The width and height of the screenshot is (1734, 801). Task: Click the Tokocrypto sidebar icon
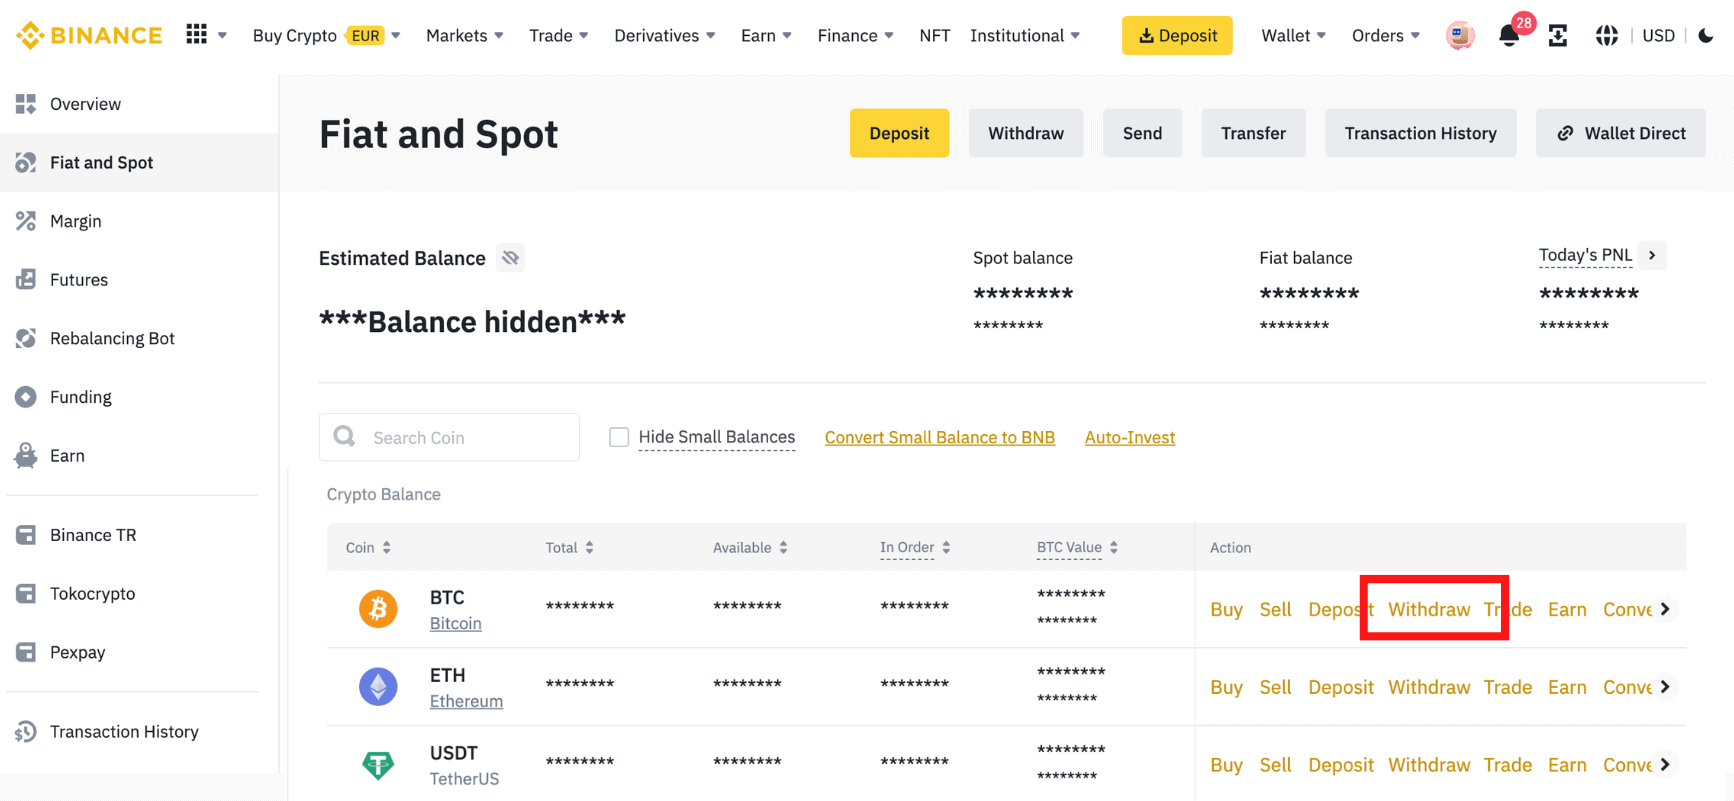26,594
